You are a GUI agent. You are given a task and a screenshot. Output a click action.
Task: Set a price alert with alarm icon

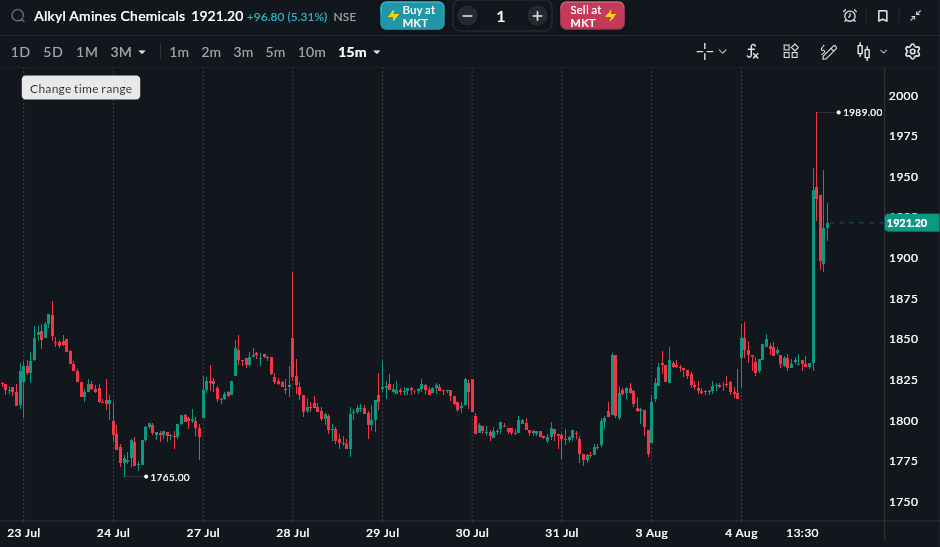(849, 16)
